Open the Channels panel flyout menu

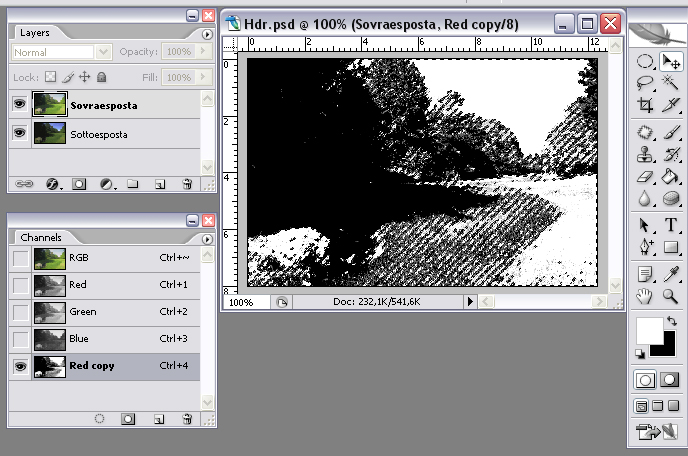(207, 237)
